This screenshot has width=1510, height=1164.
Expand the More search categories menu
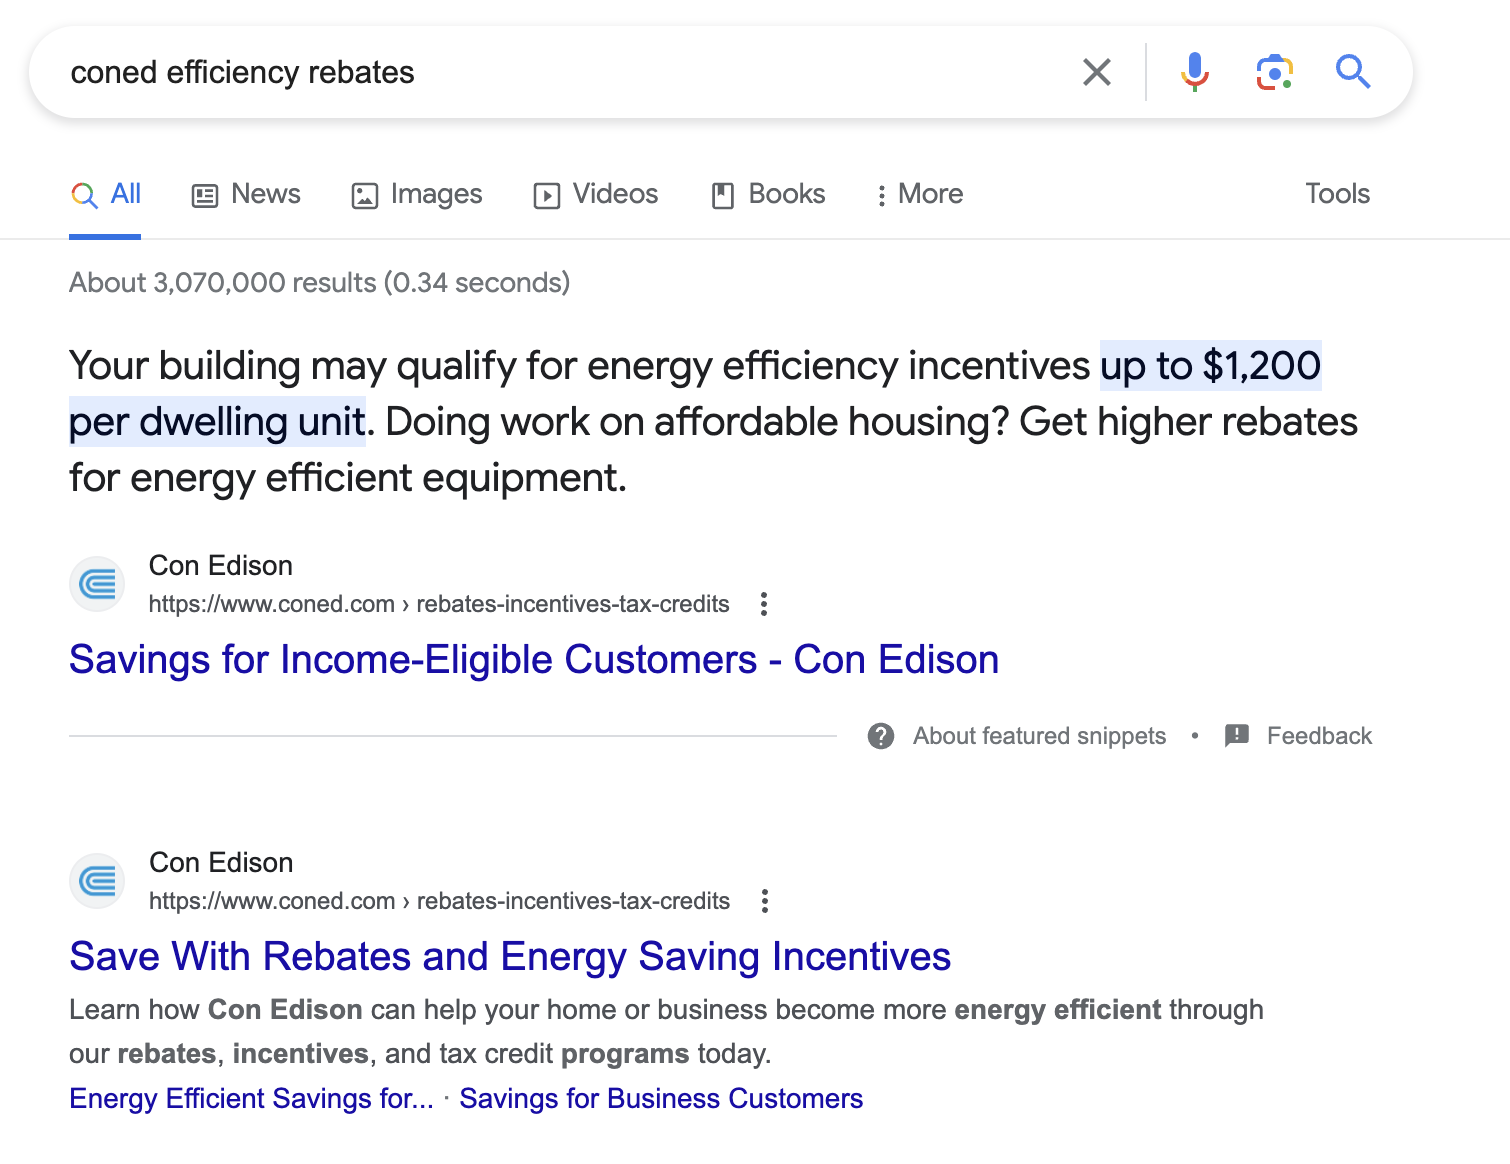coord(919,194)
